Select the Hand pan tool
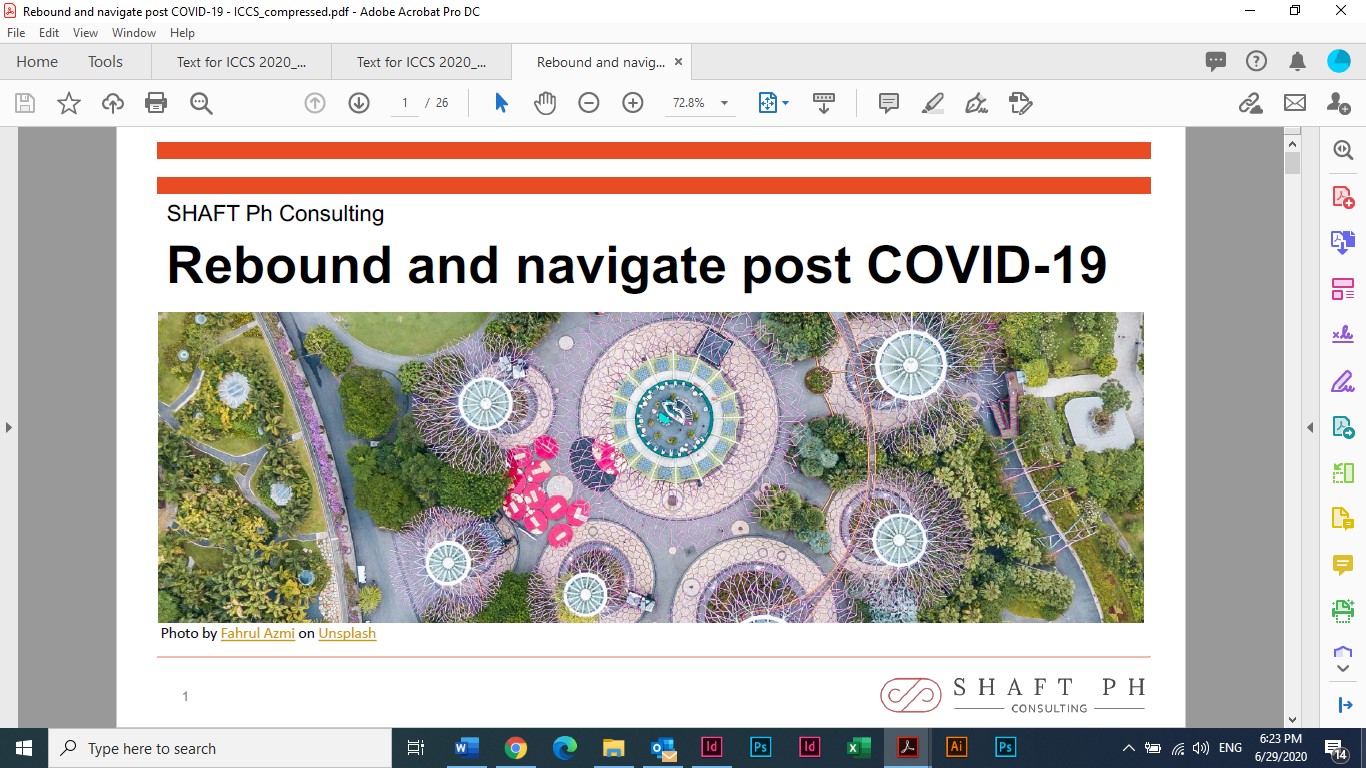The image size is (1366, 768). pyautogui.click(x=545, y=103)
